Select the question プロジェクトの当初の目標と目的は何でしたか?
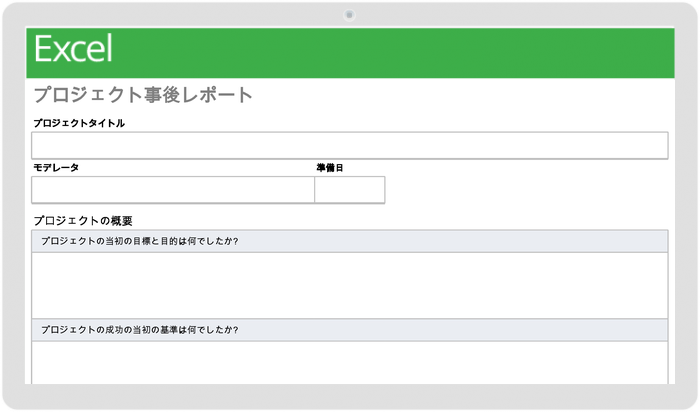The width and height of the screenshot is (700, 412). (140, 241)
